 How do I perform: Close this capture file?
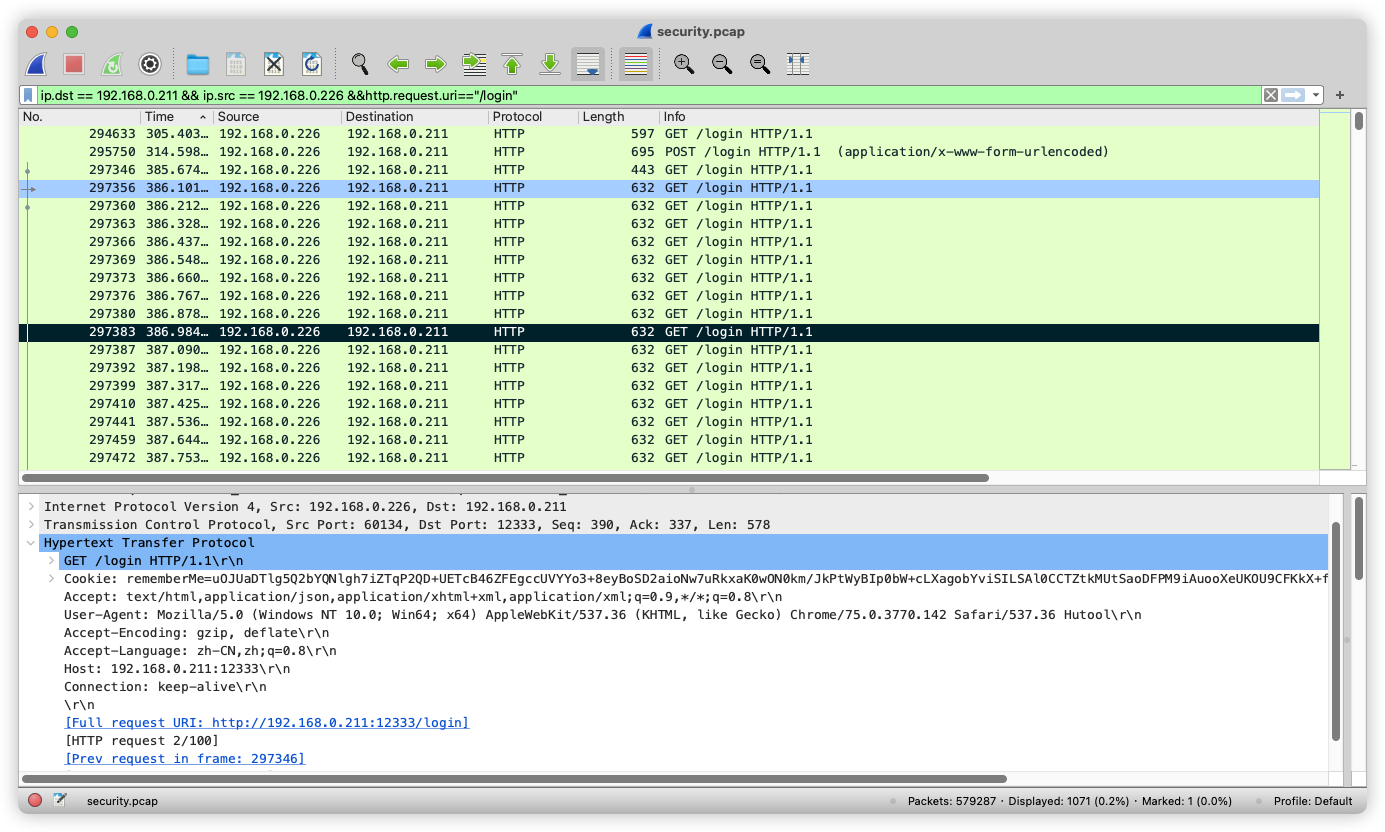click(x=274, y=64)
